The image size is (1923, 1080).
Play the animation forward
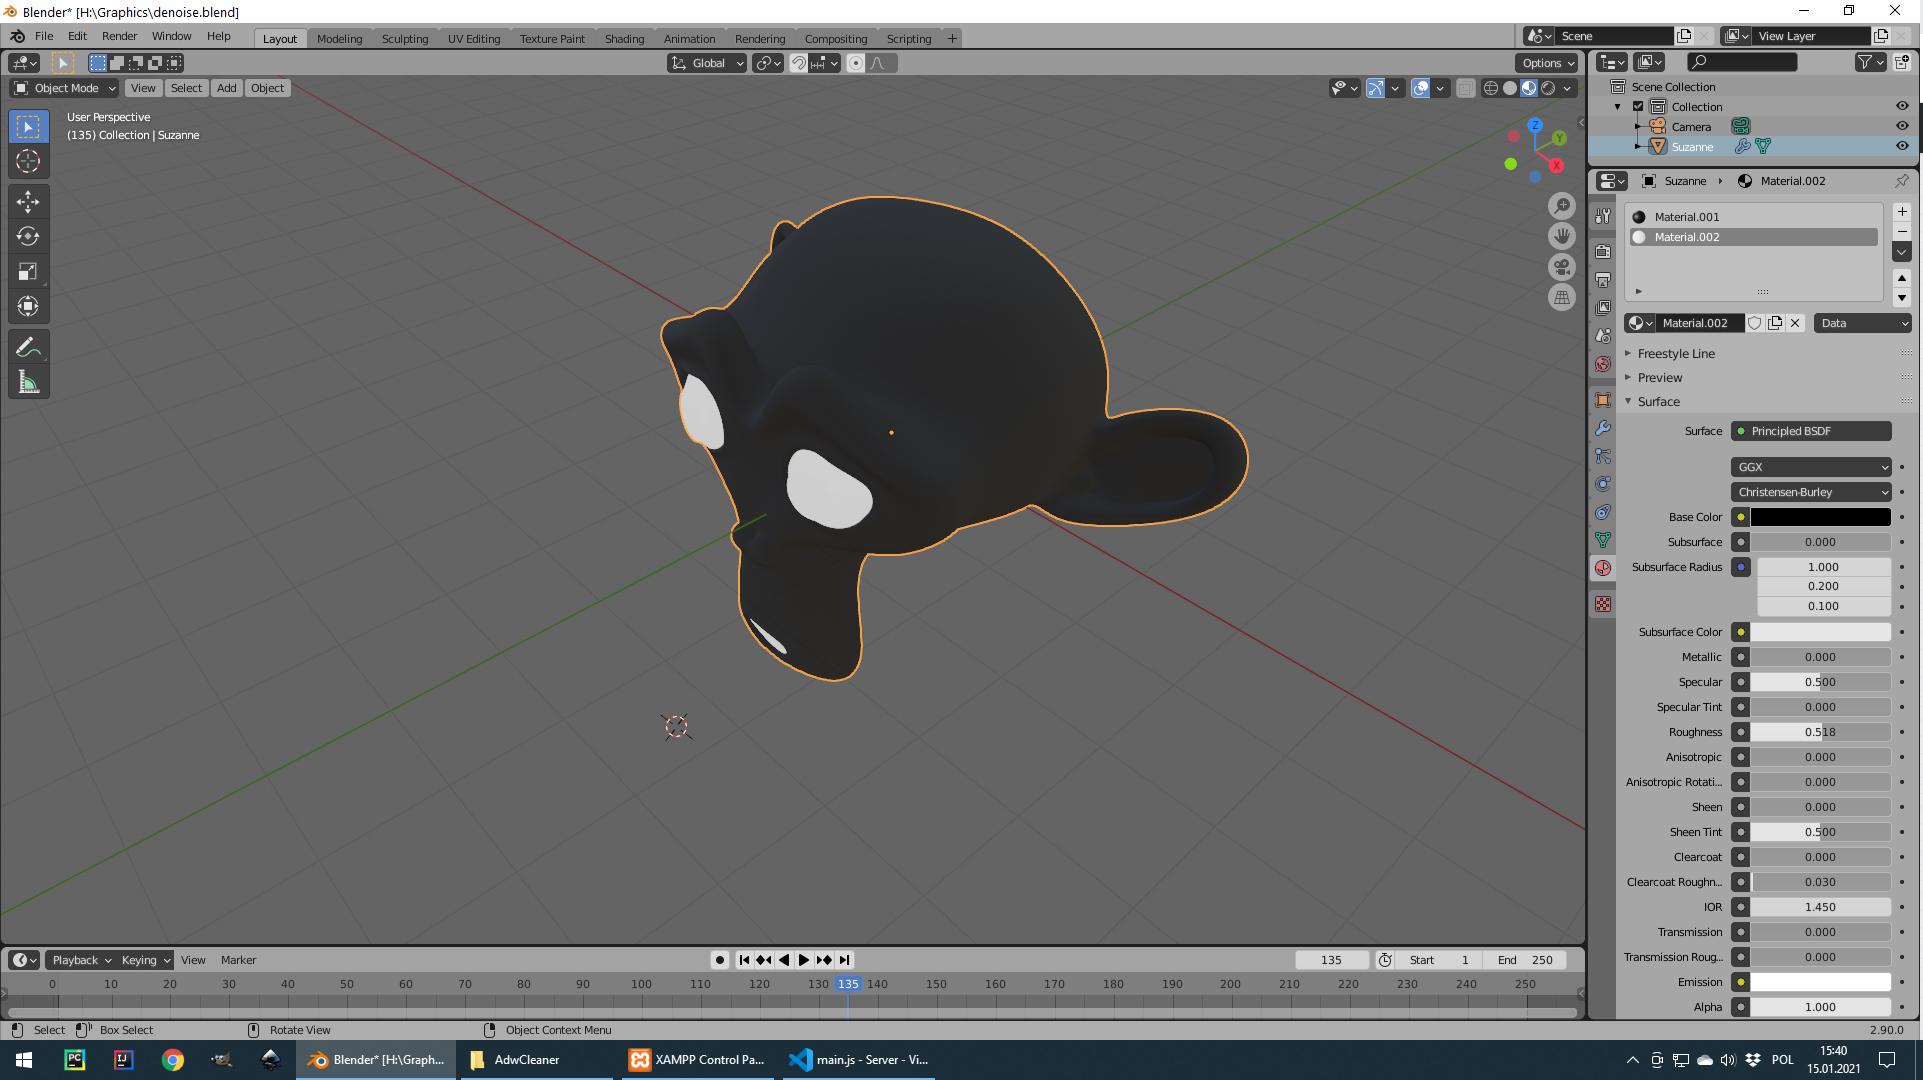coord(803,960)
